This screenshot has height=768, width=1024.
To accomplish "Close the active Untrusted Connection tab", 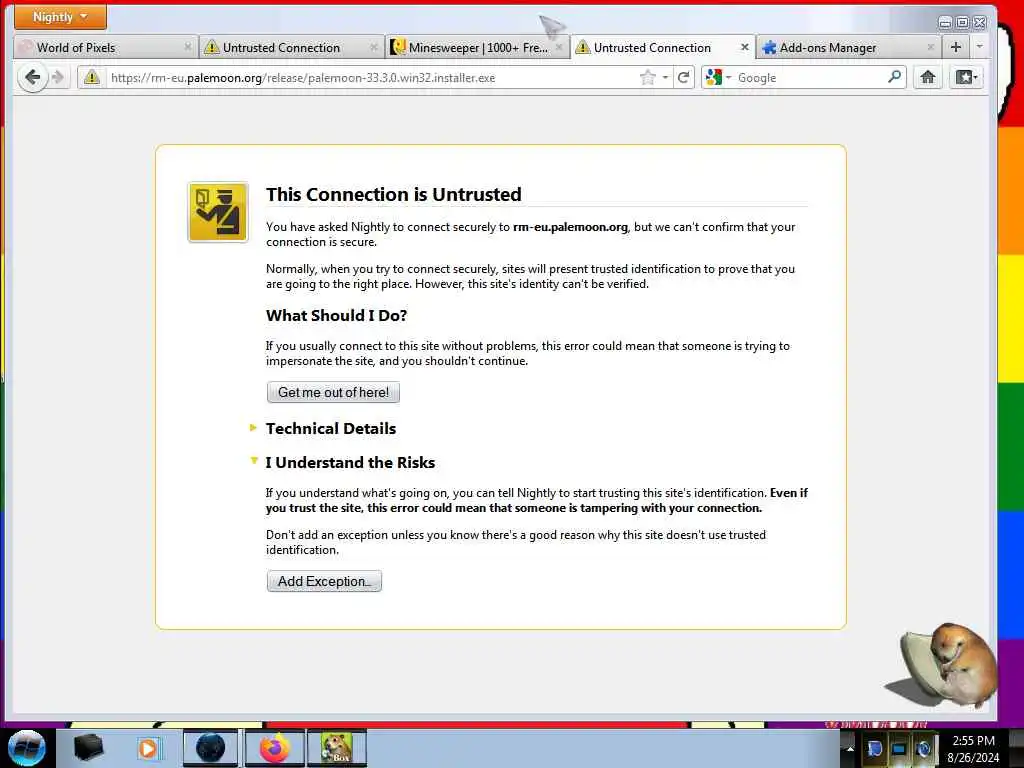I will (x=744, y=47).
